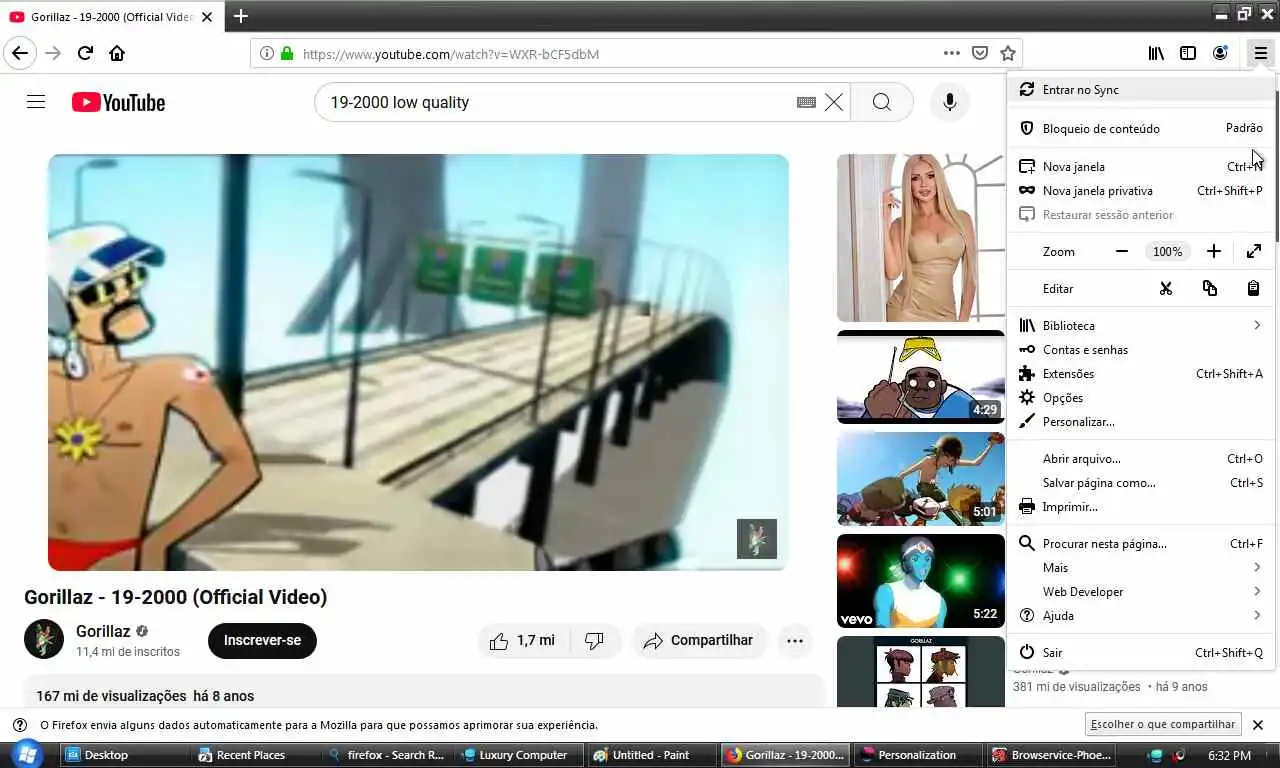This screenshot has width=1280, height=768.
Task: Reload the page with the refresh icon
Action: (86, 53)
